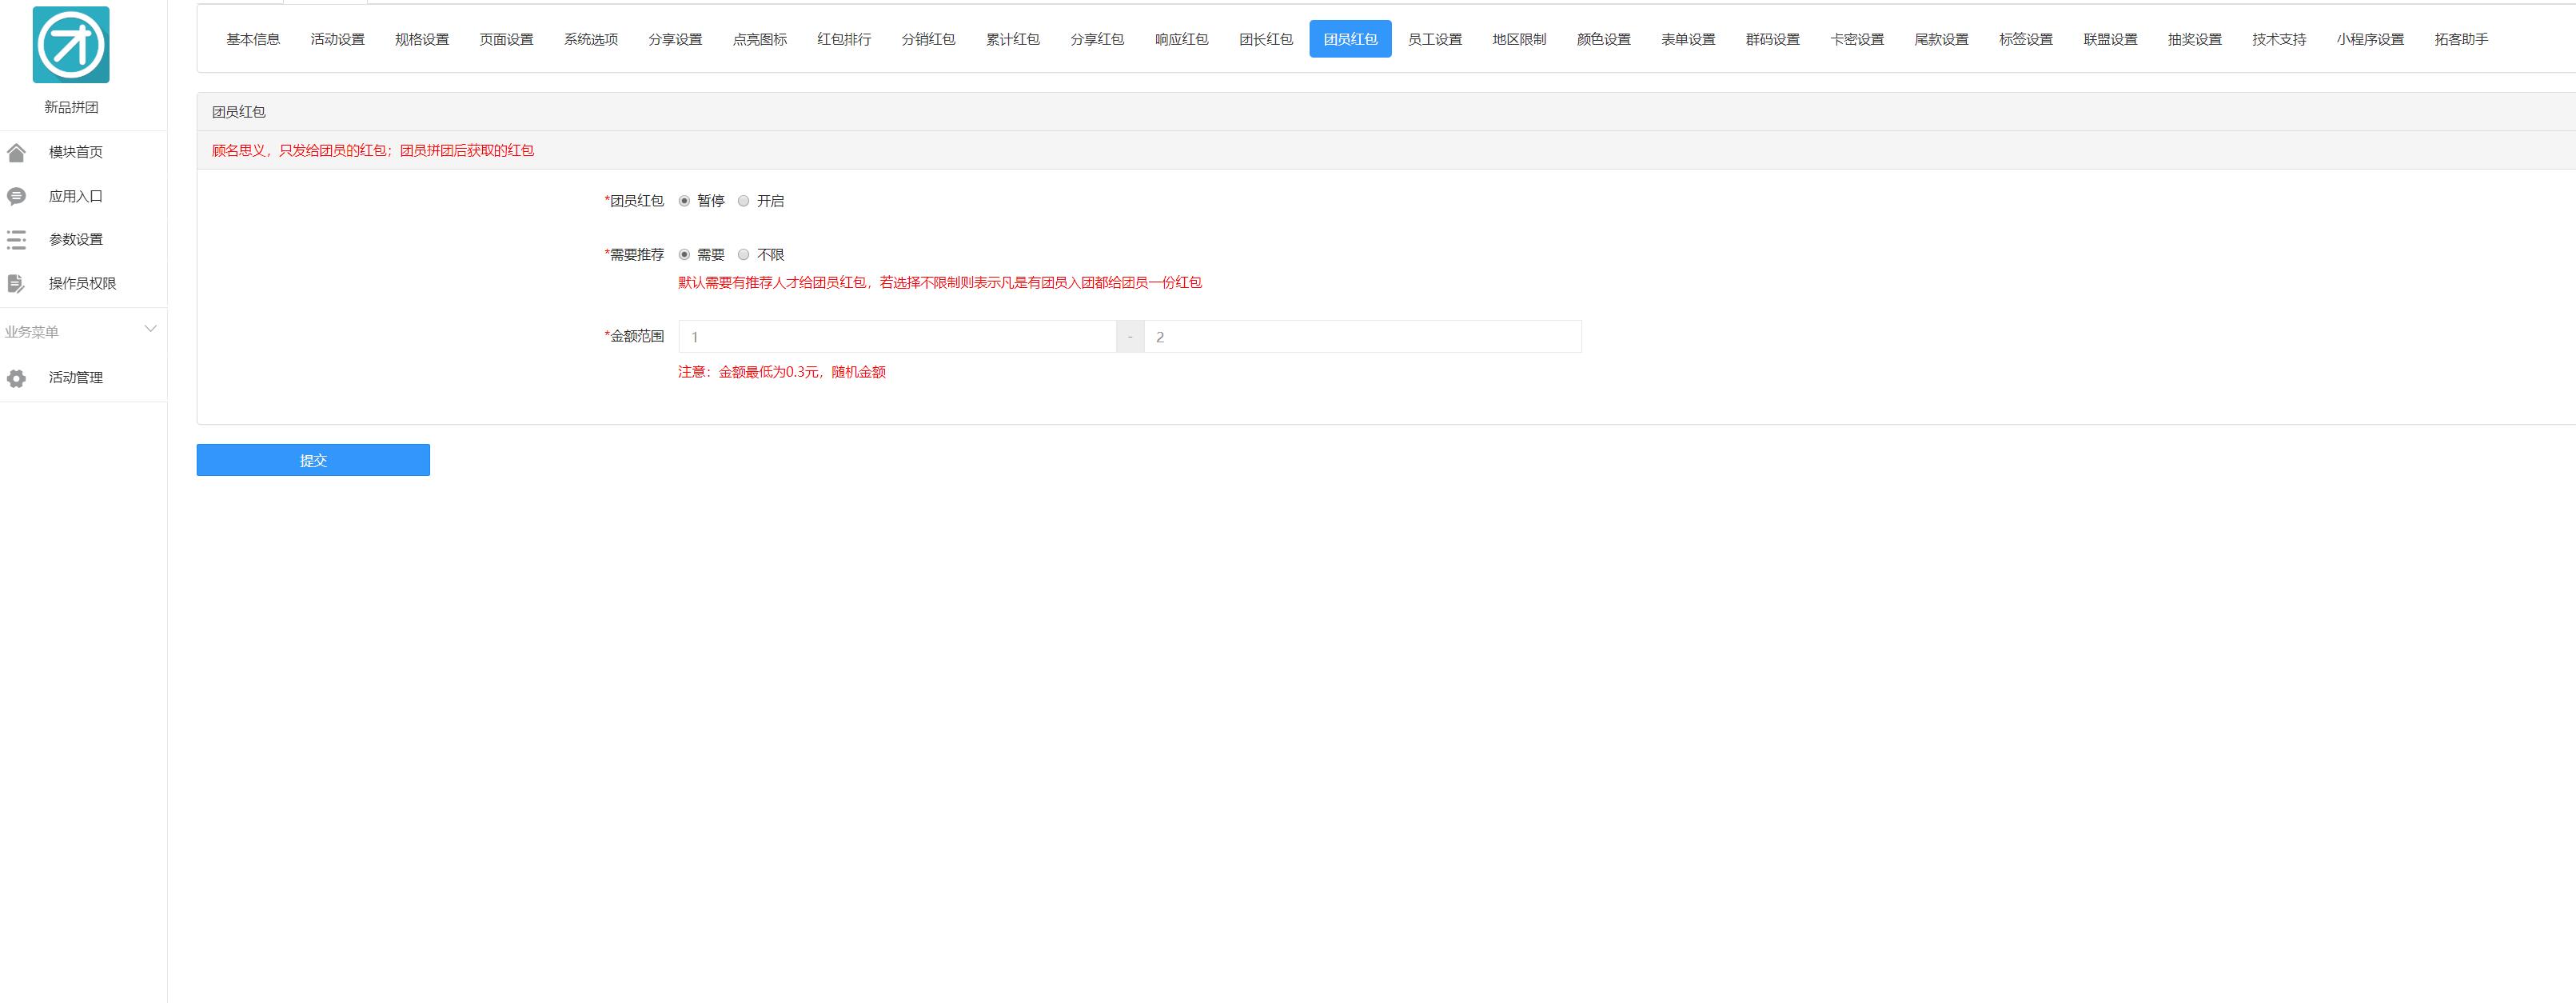2576x1003 pixels.
Task: Open the 地区限制 tab
Action: point(1519,39)
